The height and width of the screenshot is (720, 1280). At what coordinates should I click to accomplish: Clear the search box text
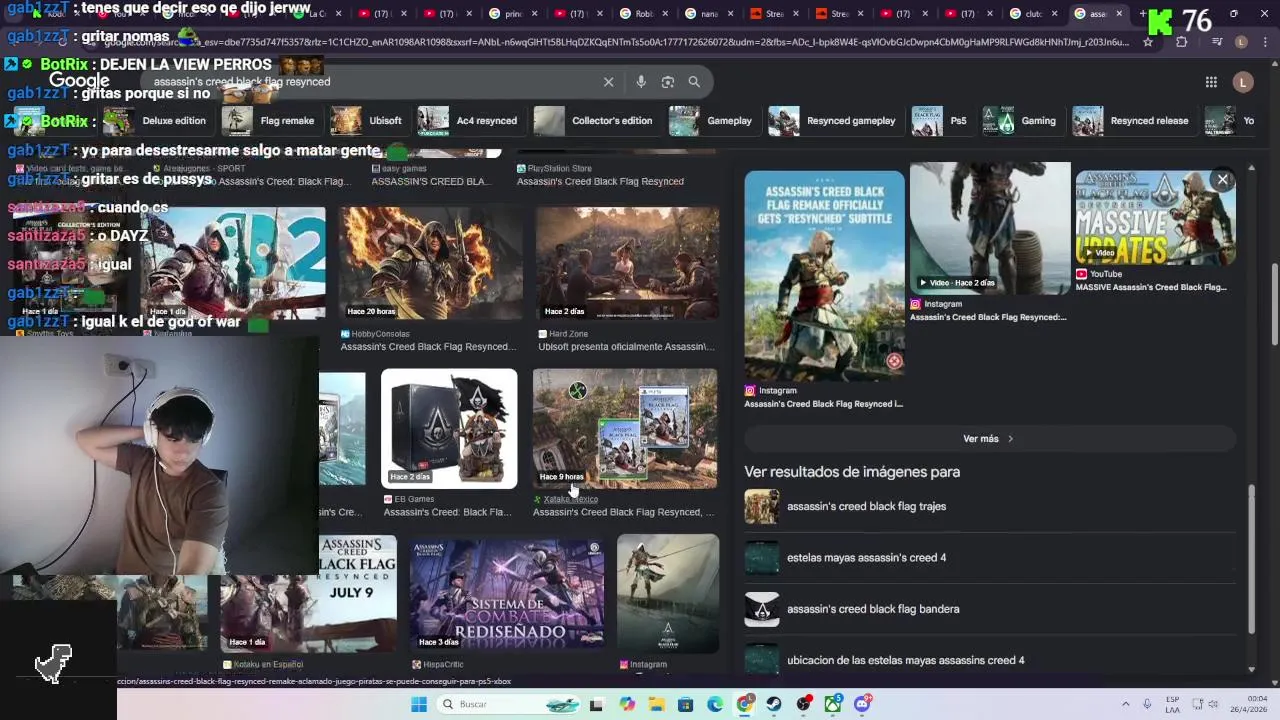[x=608, y=82]
